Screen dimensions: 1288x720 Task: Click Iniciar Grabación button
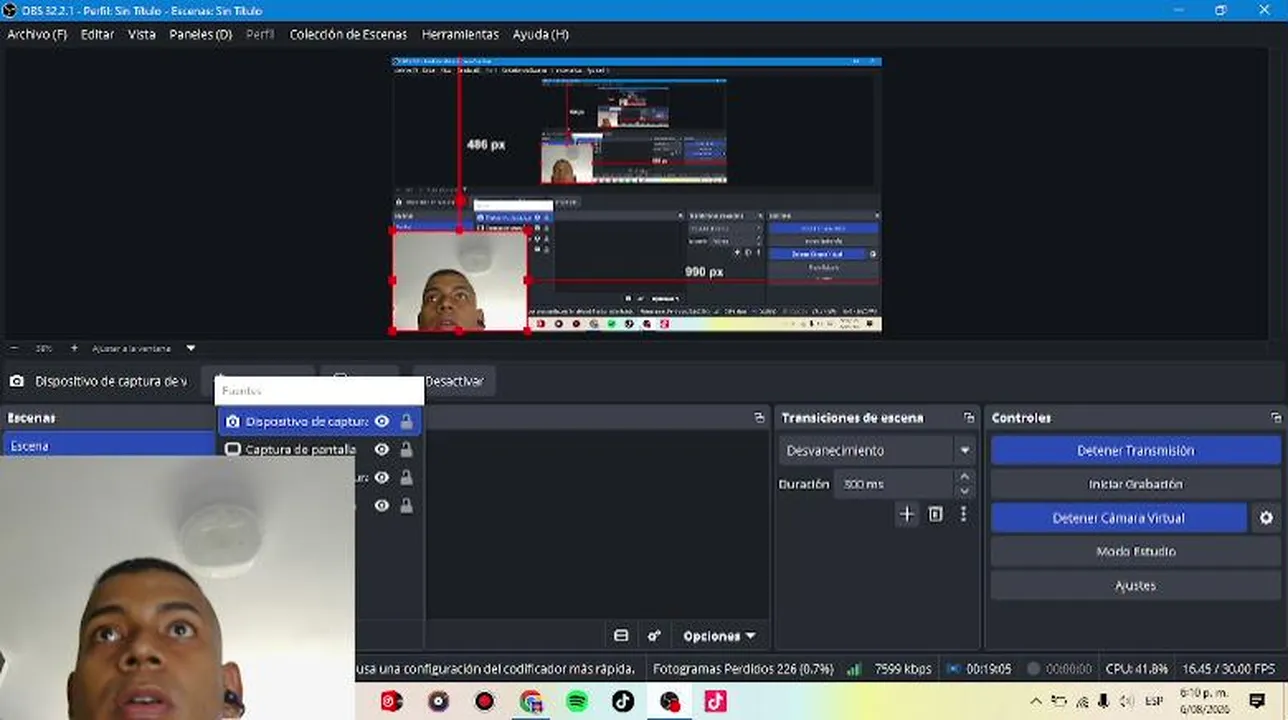(x=1136, y=484)
